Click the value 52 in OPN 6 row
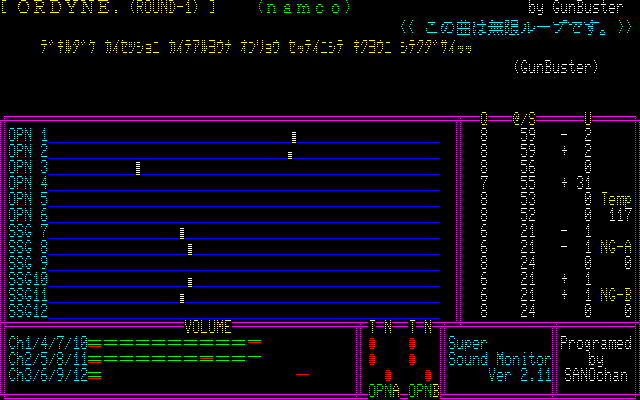This screenshot has height=400, width=640. point(528,215)
